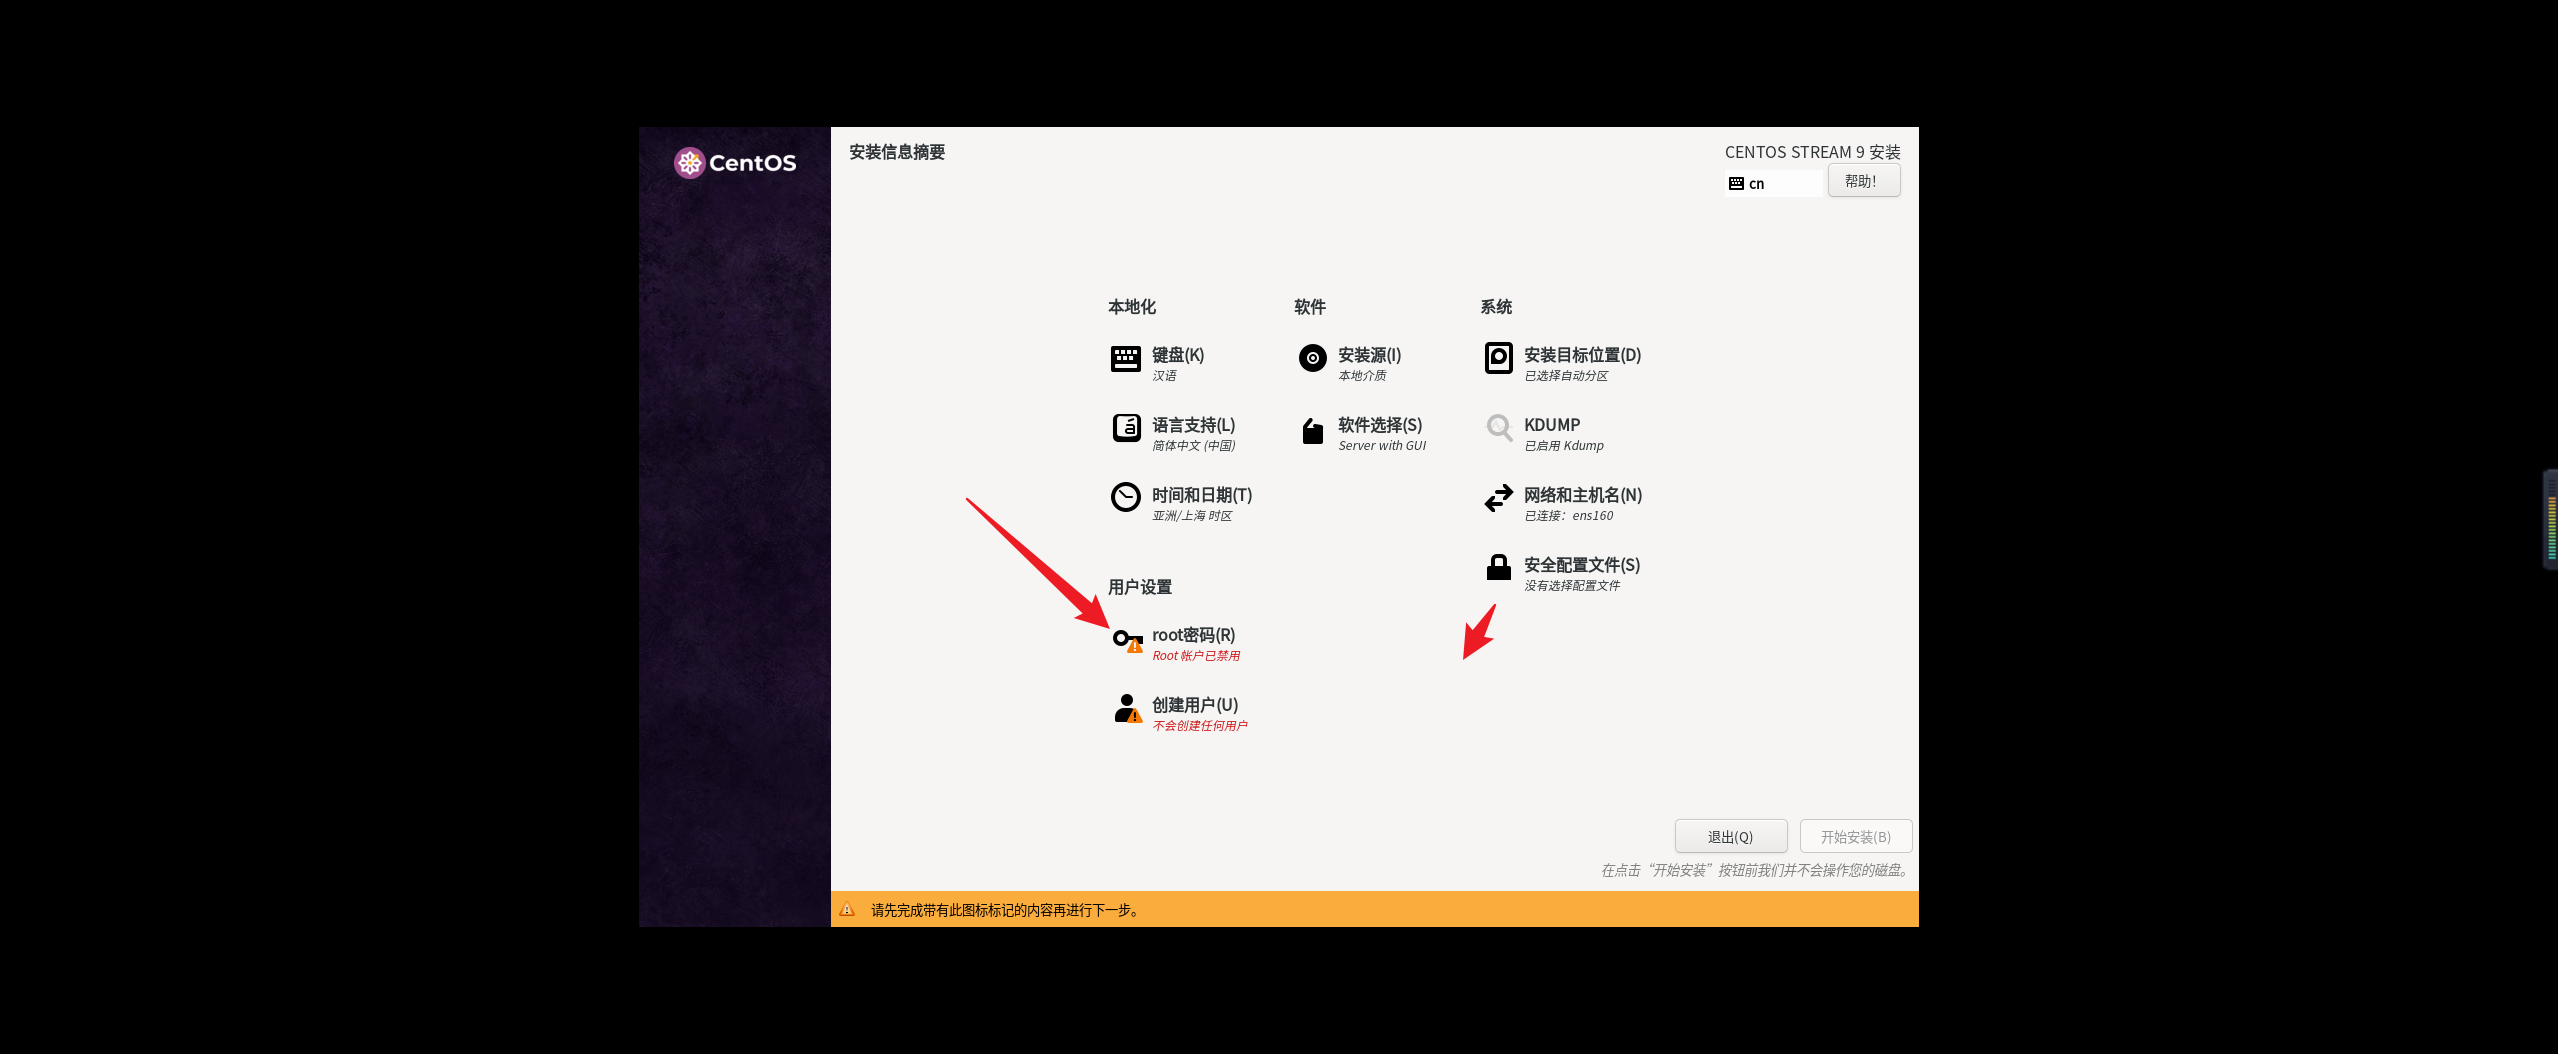Click the magnifier icon for KDUMP
The image size is (2558, 1054).
1499,428
